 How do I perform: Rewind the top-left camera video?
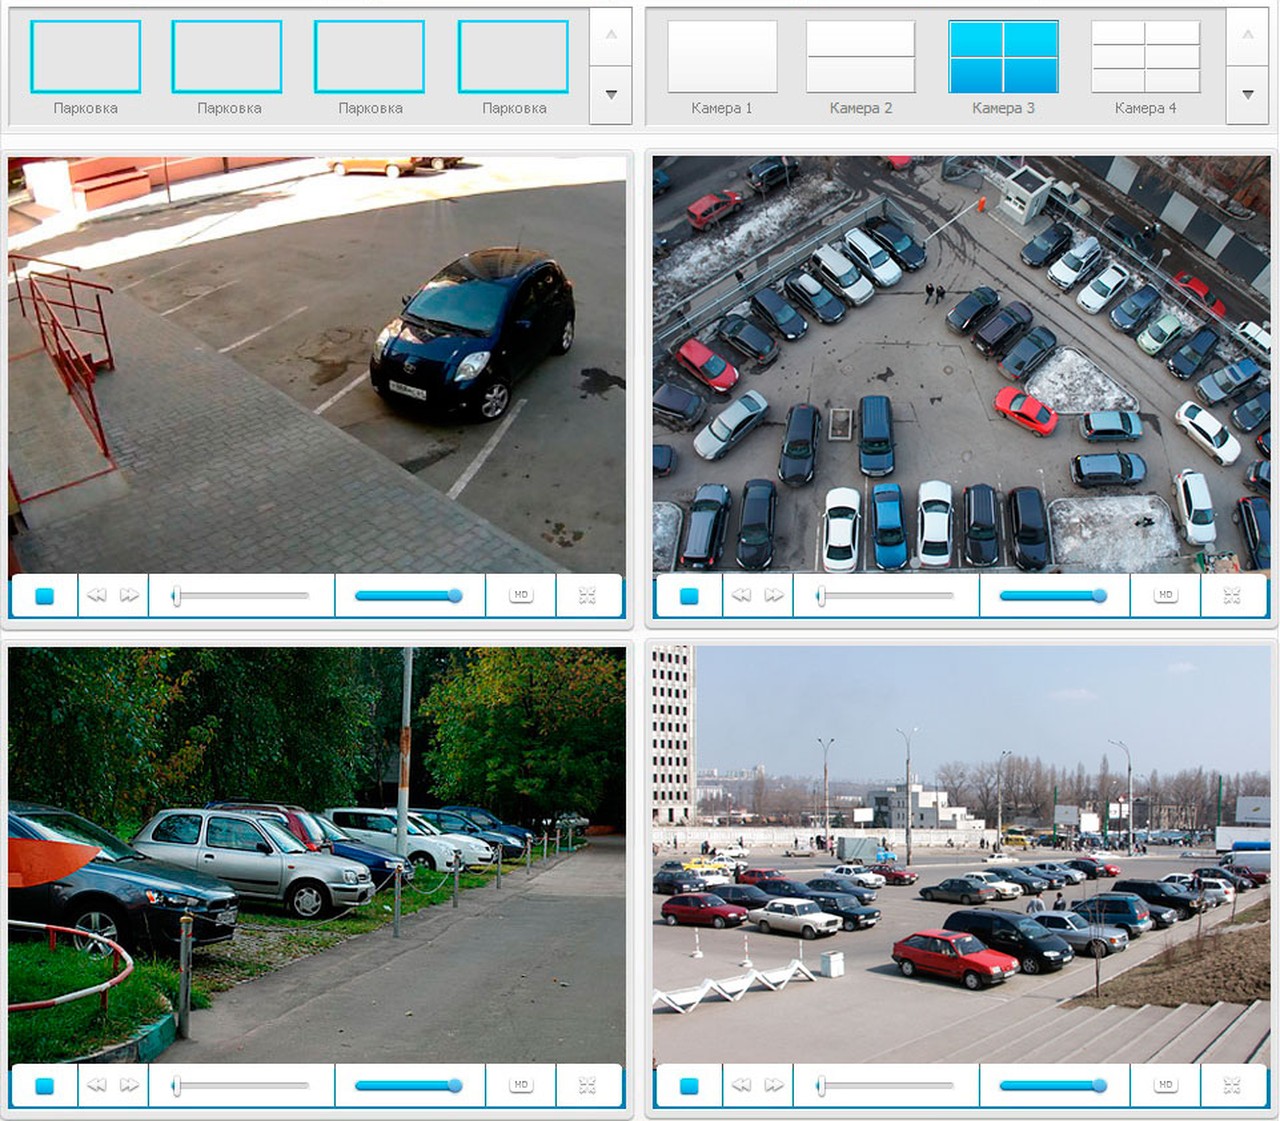coord(96,595)
